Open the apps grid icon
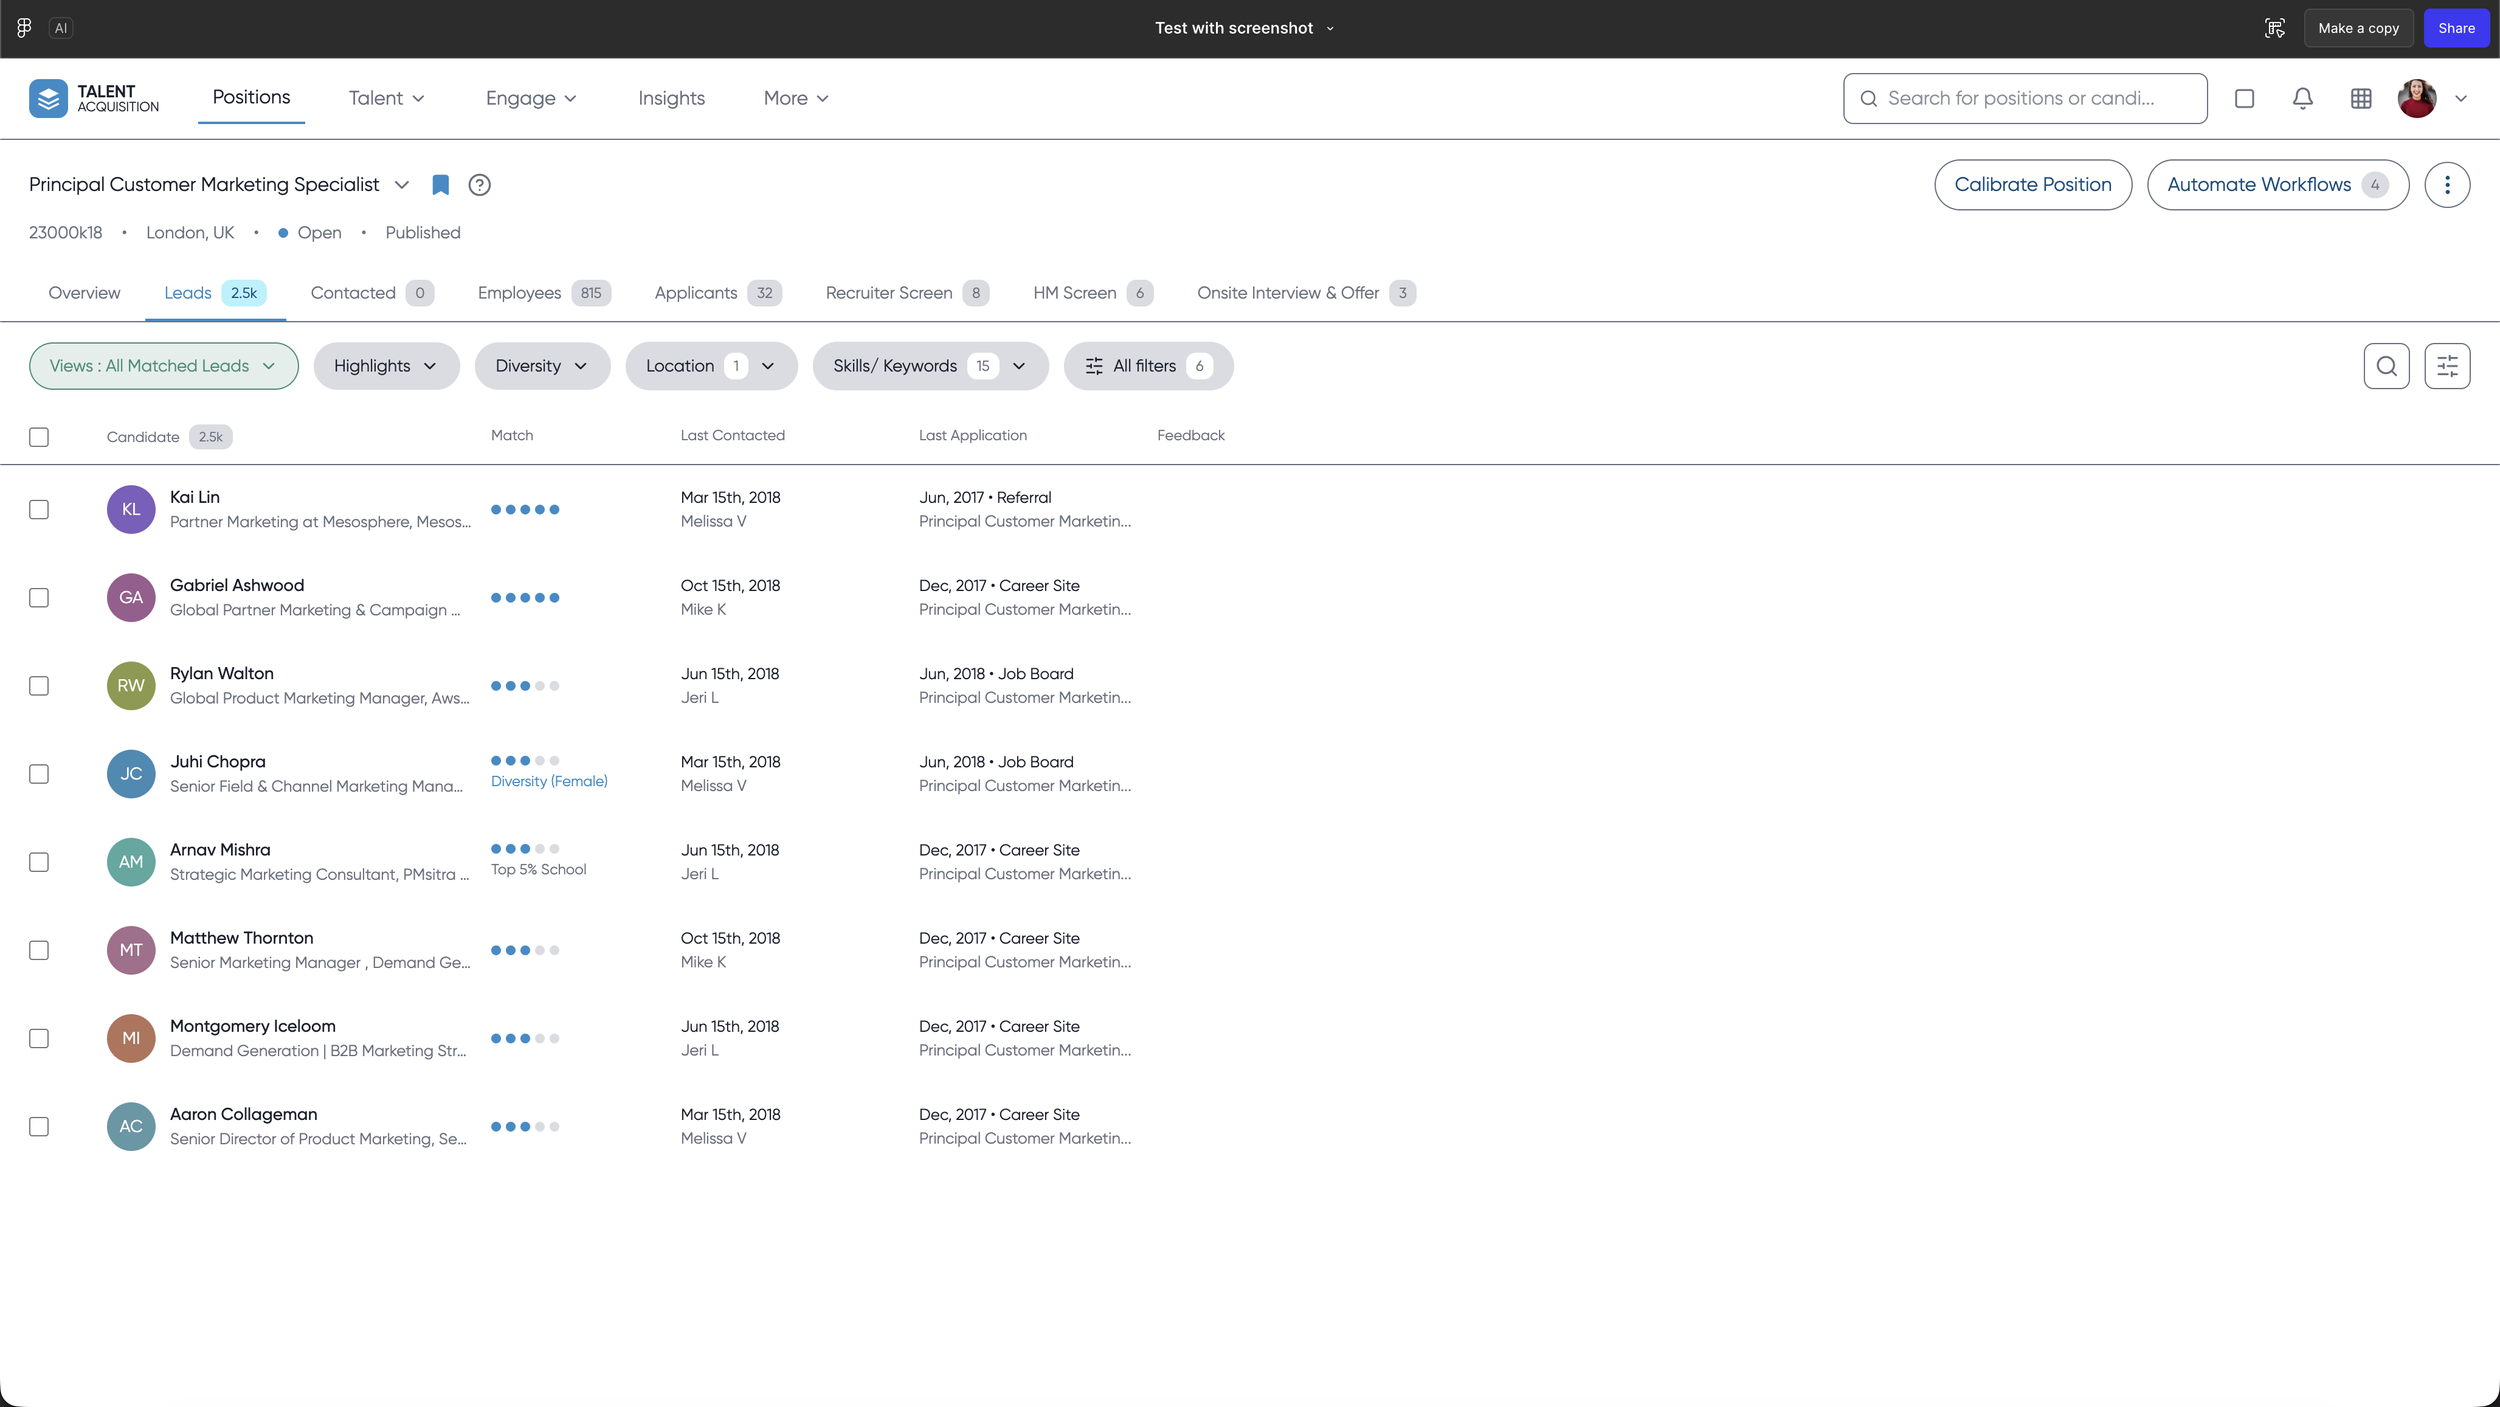2500x1407 pixels. 2361,98
